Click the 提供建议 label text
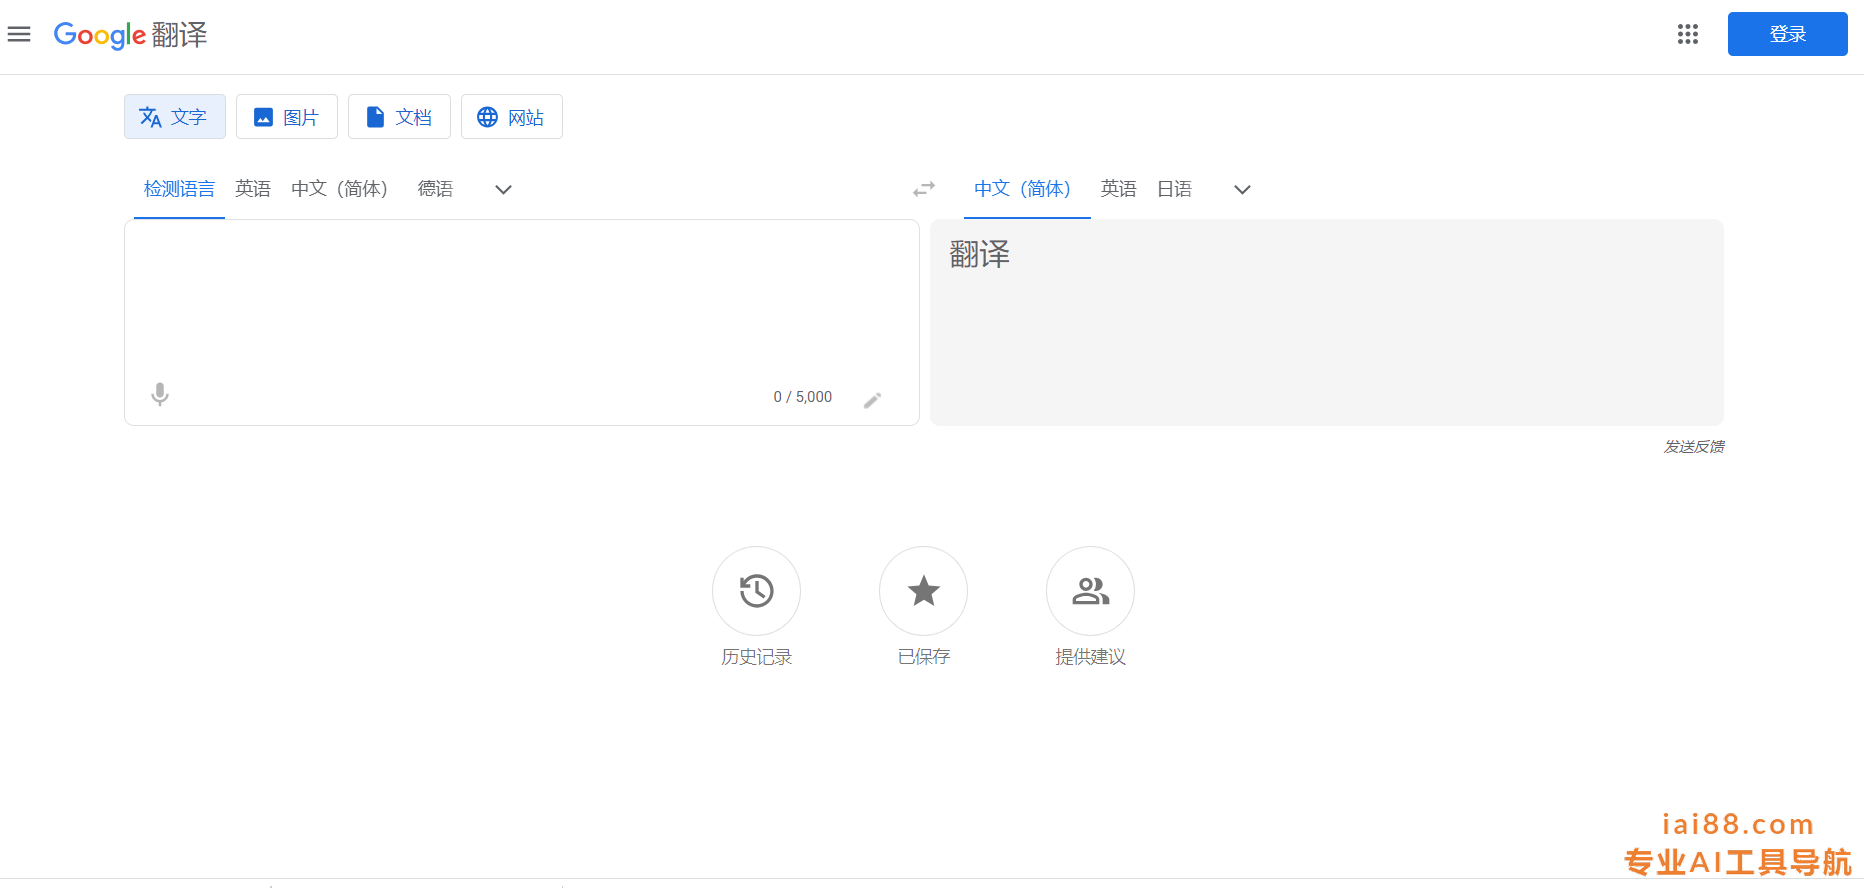This screenshot has height=888, width=1864. click(x=1090, y=657)
